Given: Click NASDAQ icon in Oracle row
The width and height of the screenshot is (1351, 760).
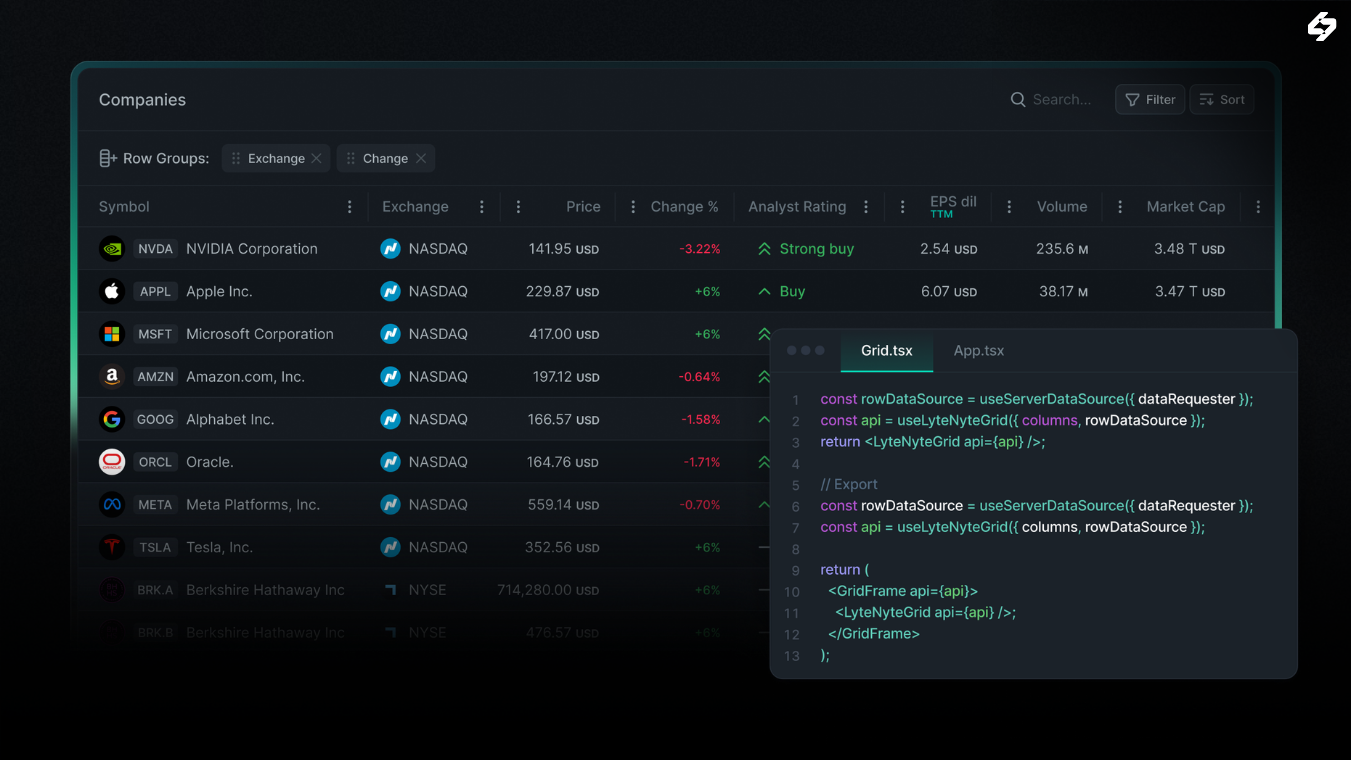Looking at the screenshot, I should pyautogui.click(x=390, y=462).
